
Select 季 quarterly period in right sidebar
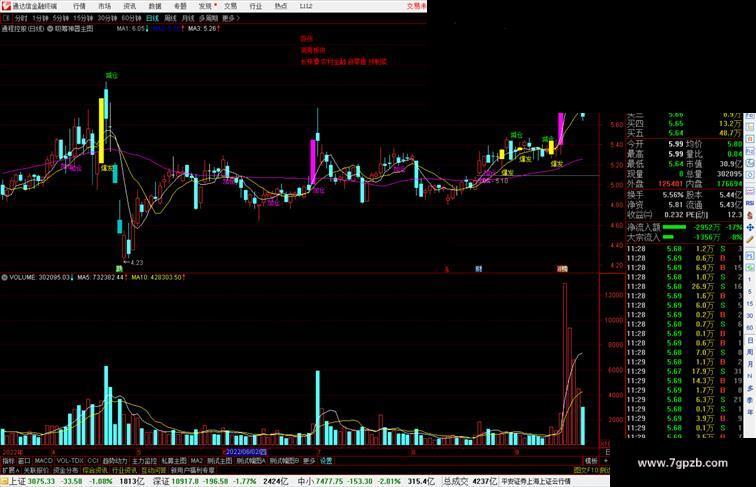pyautogui.click(x=750, y=400)
